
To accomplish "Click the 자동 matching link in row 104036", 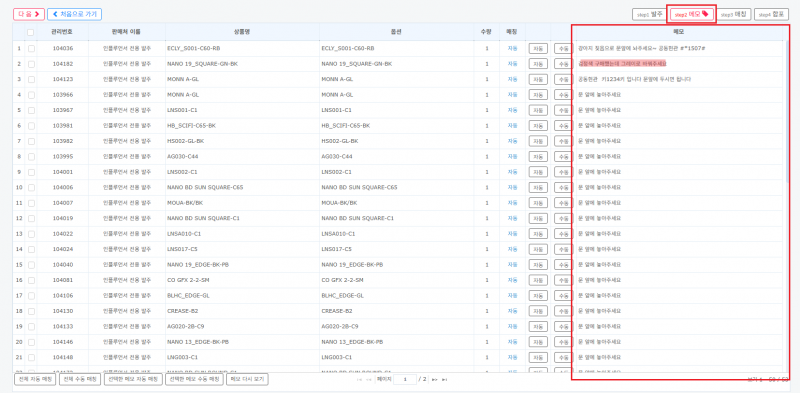I will click(512, 48).
